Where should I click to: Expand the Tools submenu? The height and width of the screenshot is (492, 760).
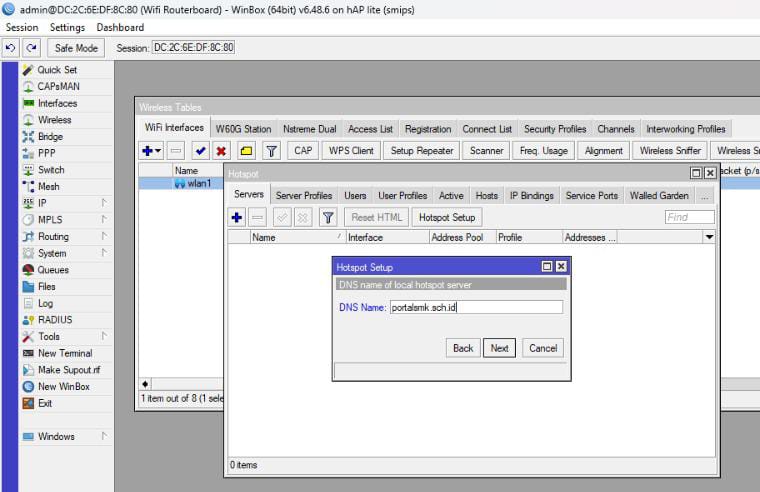(x=104, y=336)
